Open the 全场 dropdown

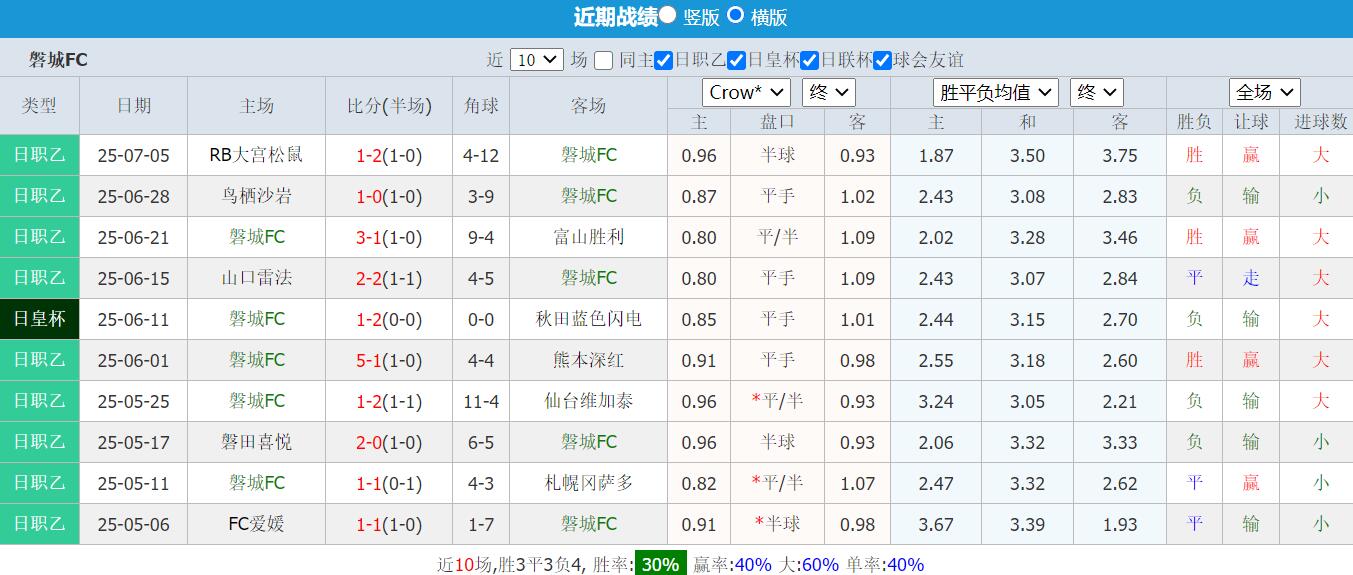(x=1264, y=93)
